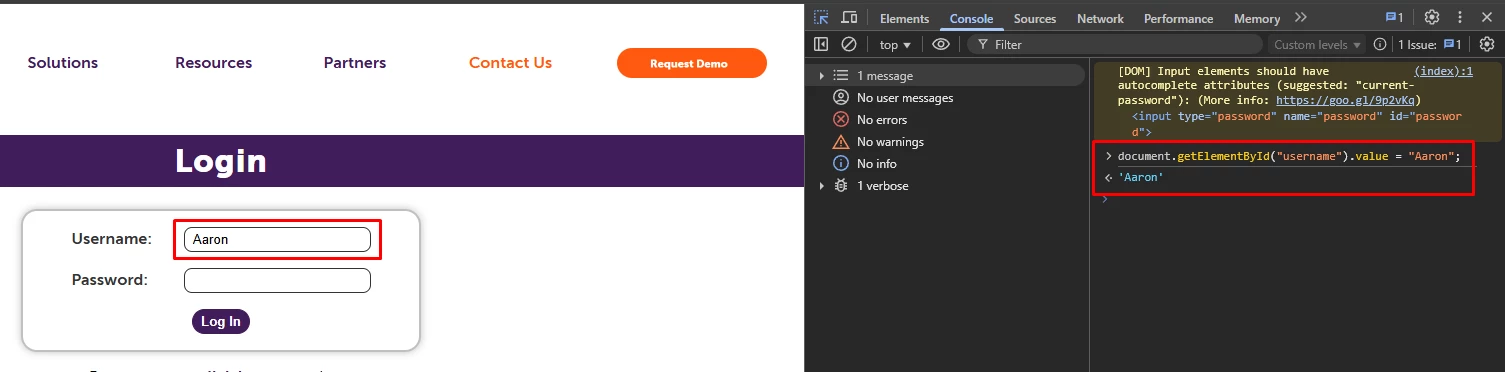The height and width of the screenshot is (372, 1505).
Task: Open the Partners menu
Action: click(x=355, y=63)
